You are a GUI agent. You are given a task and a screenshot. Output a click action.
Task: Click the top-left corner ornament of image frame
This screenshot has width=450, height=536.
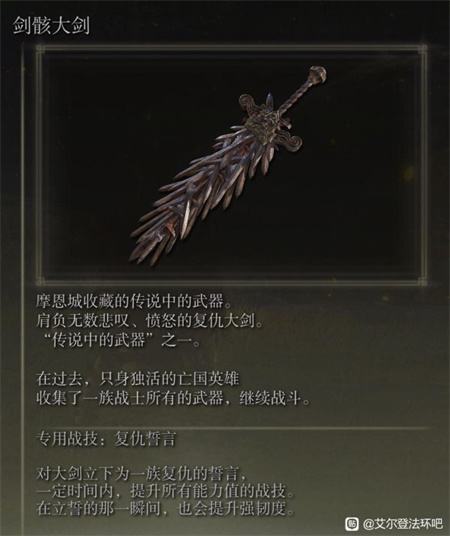click(40, 50)
